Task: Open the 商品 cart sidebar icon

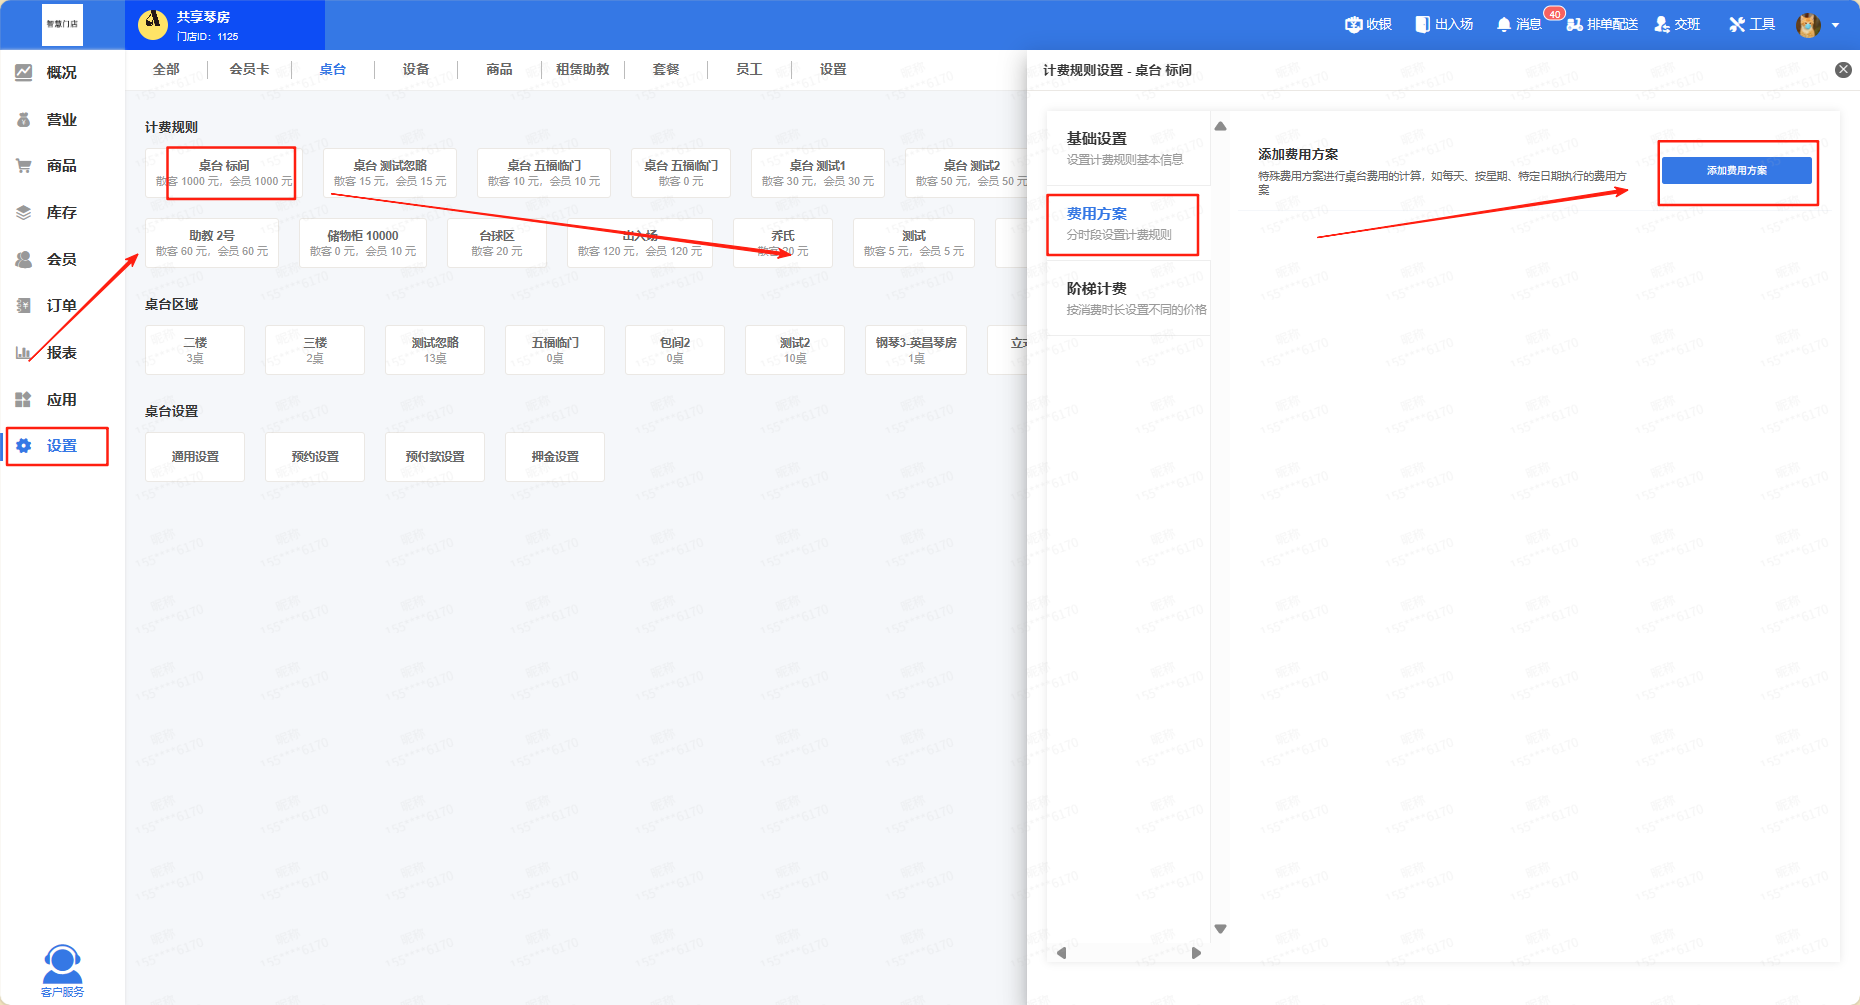Action: click(24, 165)
